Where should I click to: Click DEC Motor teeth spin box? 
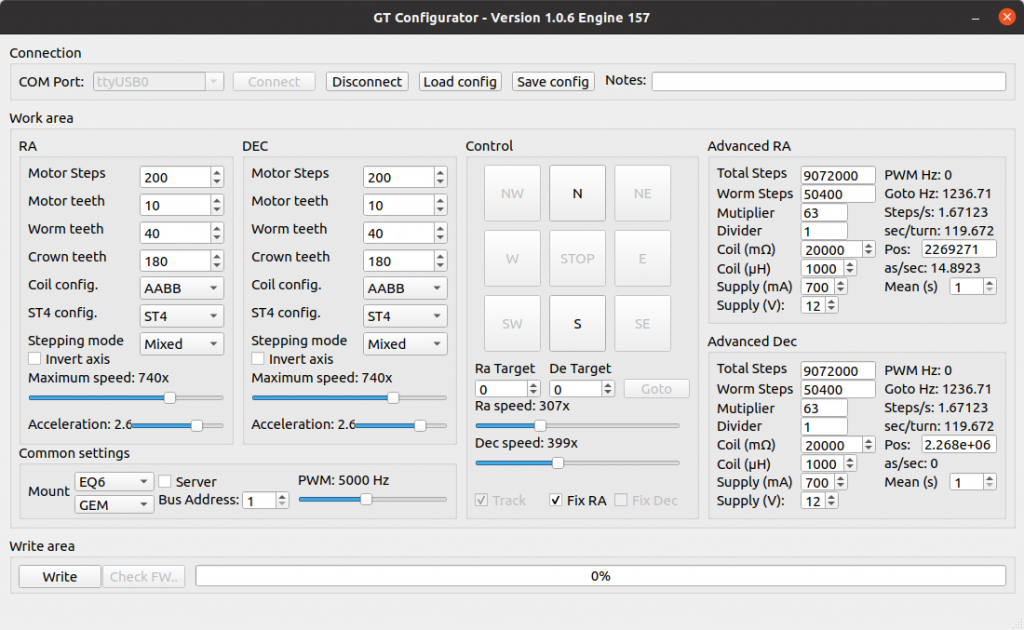[x=405, y=205]
